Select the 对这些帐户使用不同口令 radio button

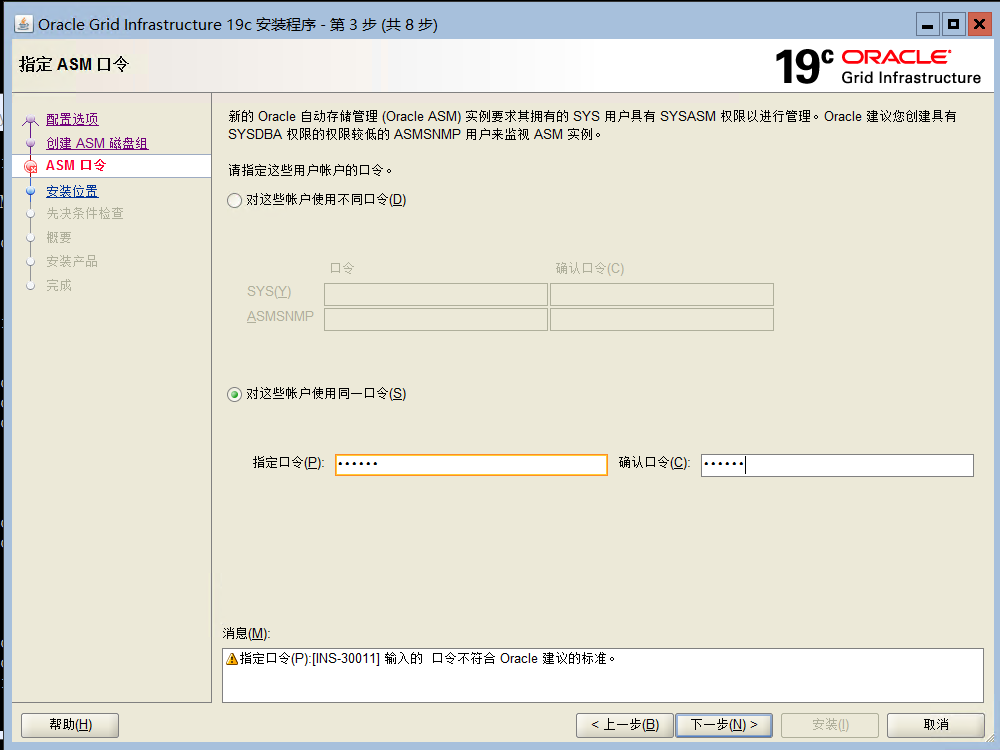coord(233,200)
